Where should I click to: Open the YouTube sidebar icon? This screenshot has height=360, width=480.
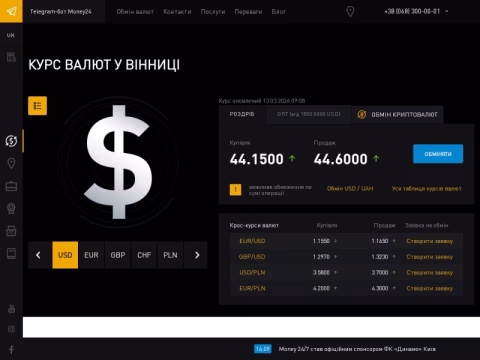tap(11, 309)
